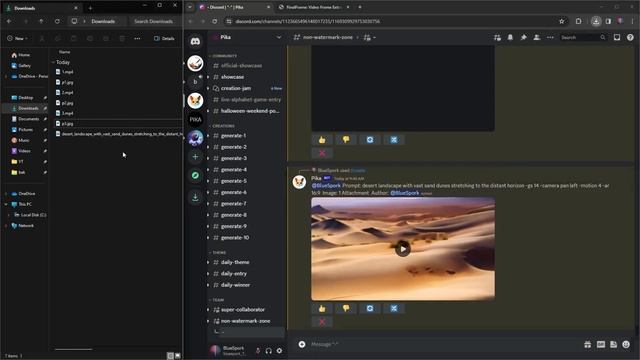Thumbs up the desert video message
Screen dimensions: 640x360
(322, 309)
